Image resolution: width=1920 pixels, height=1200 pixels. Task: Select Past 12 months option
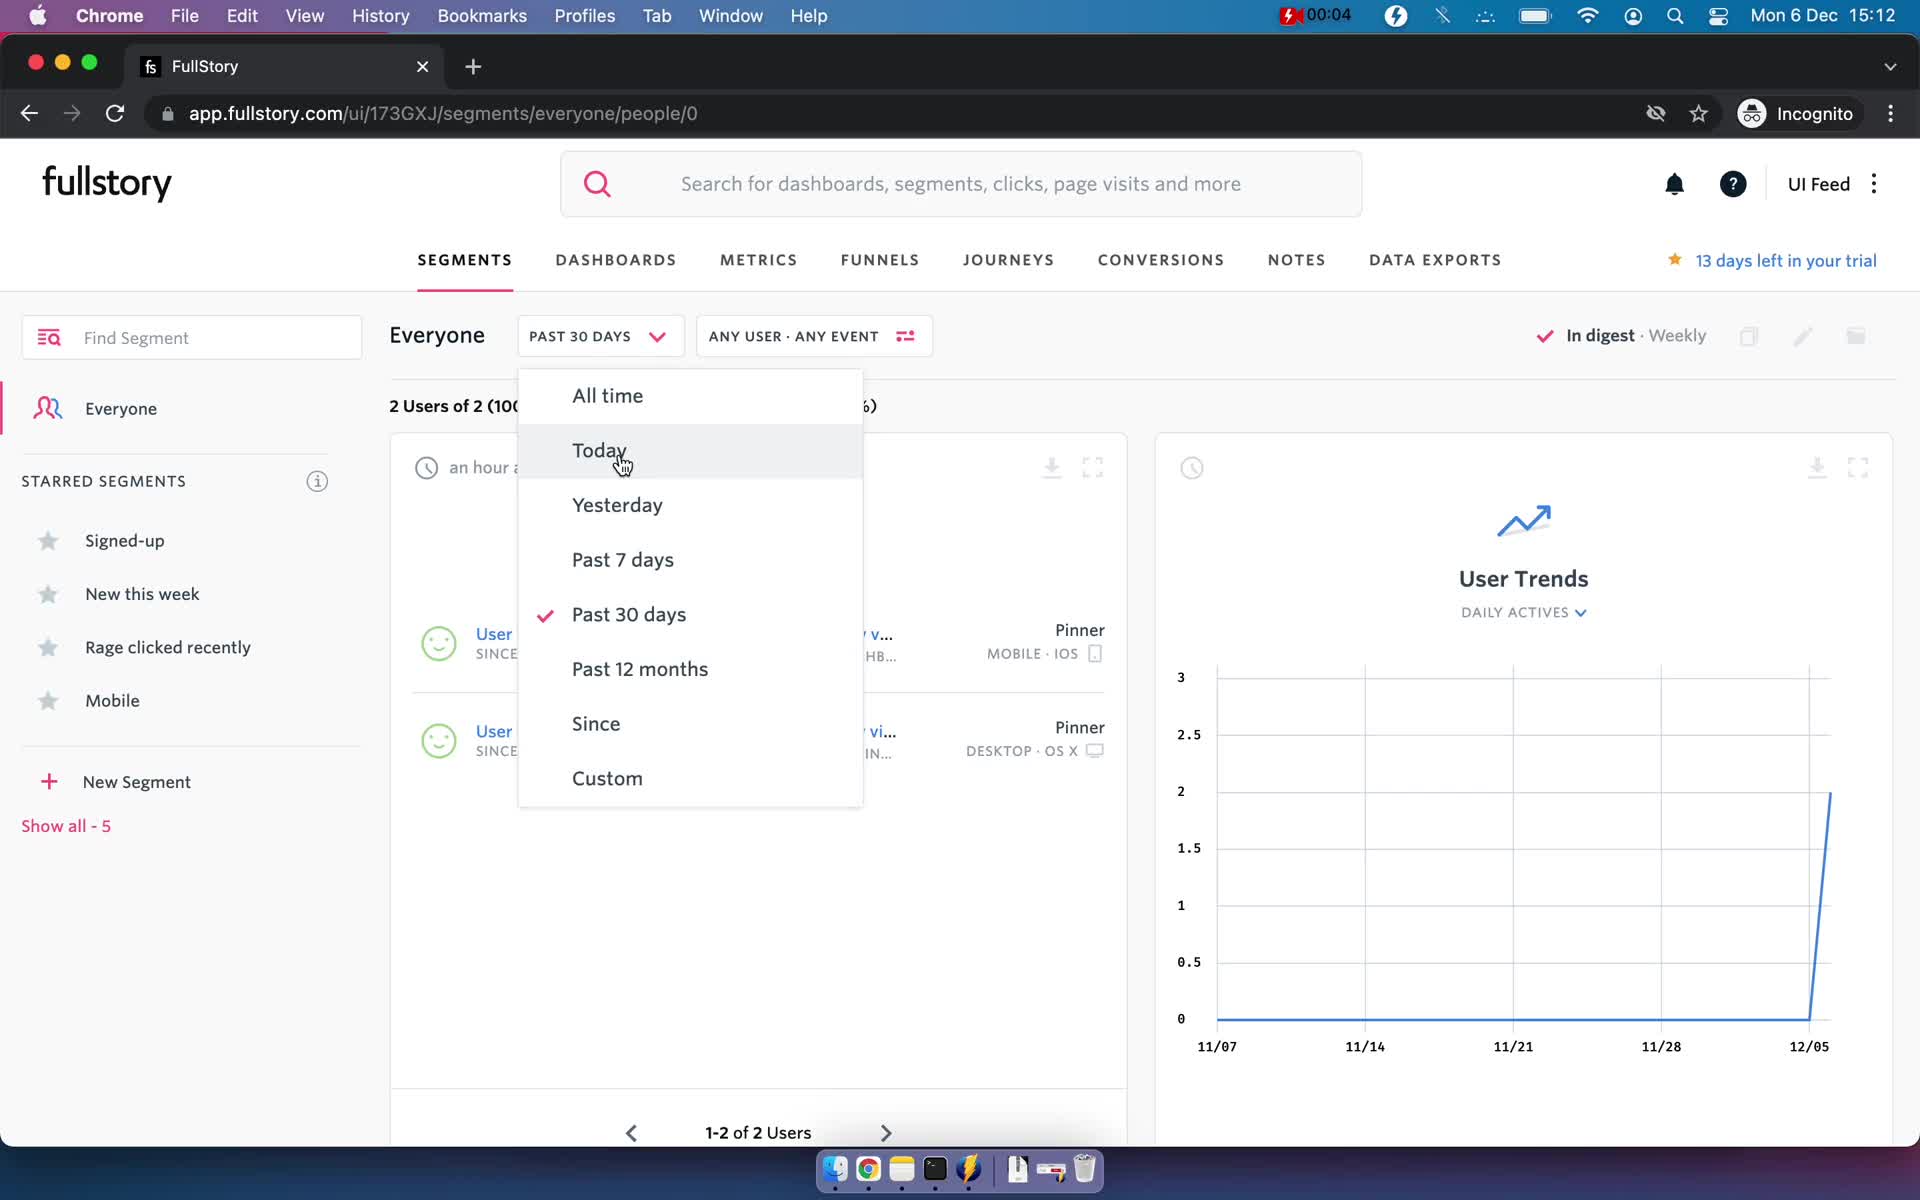click(690, 670)
